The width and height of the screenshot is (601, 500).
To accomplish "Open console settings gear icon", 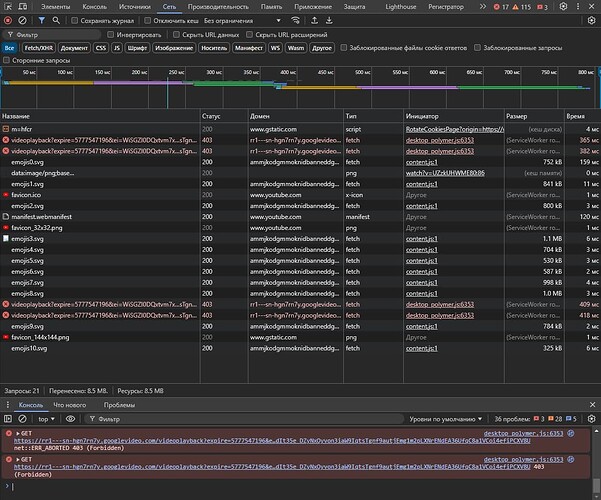I will 591,419.
